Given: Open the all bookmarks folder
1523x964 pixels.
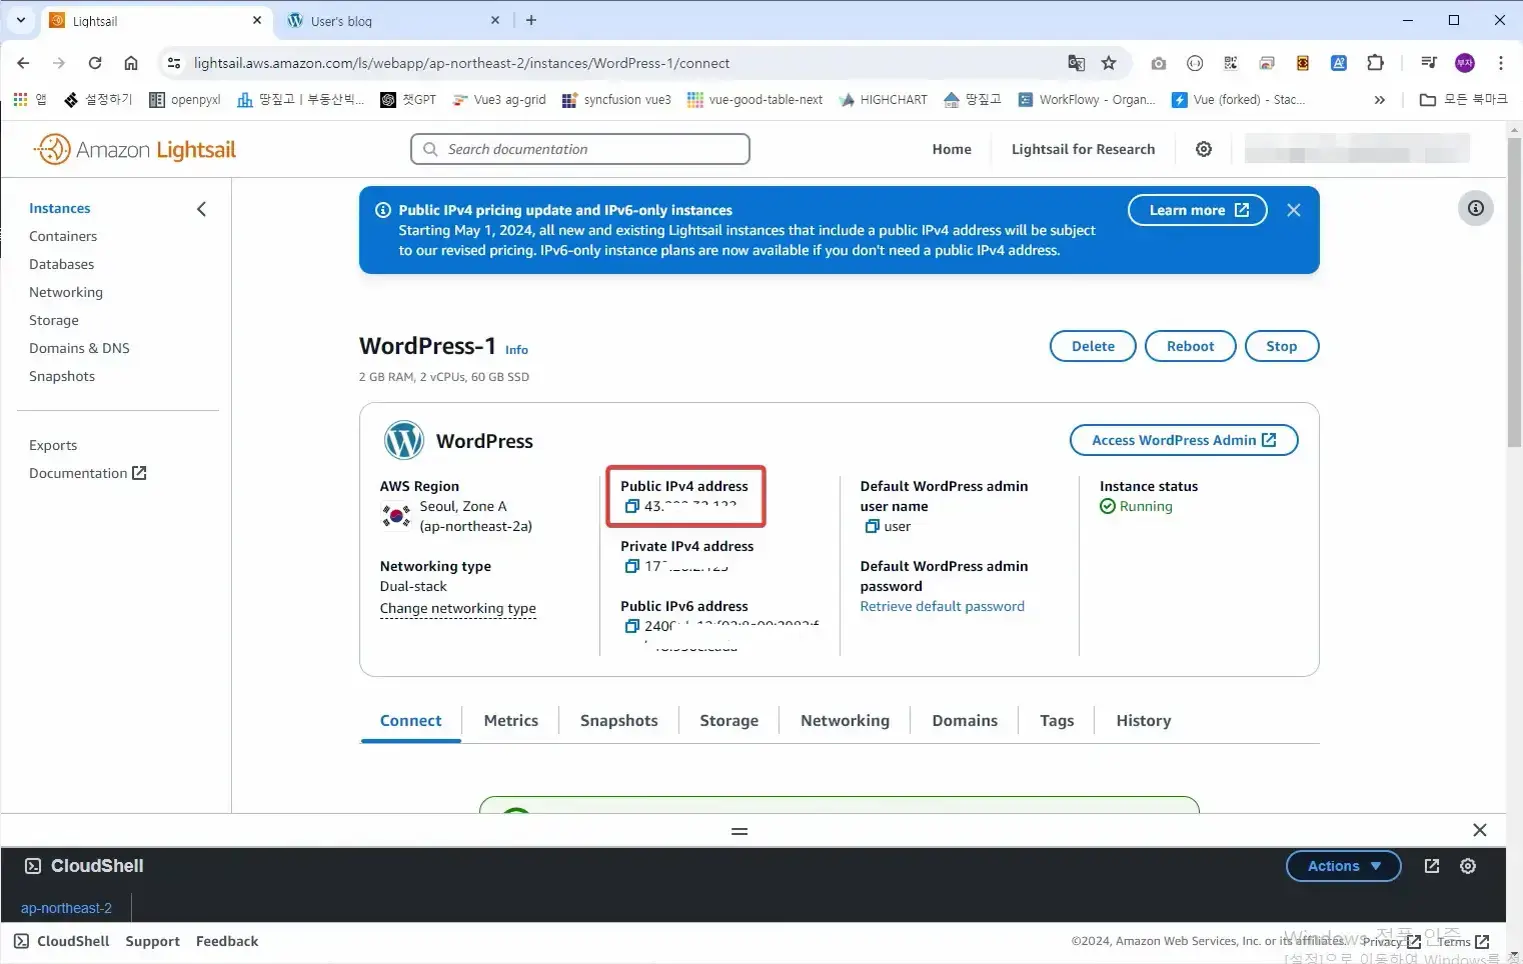Looking at the screenshot, I should tap(1463, 100).
